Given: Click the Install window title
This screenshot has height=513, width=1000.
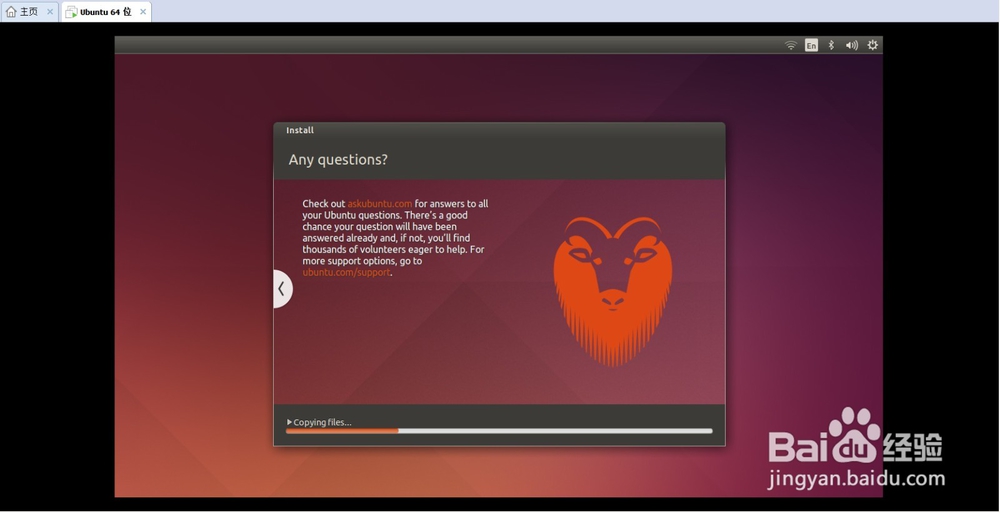Looking at the screenshot, I should coord(300,130).
